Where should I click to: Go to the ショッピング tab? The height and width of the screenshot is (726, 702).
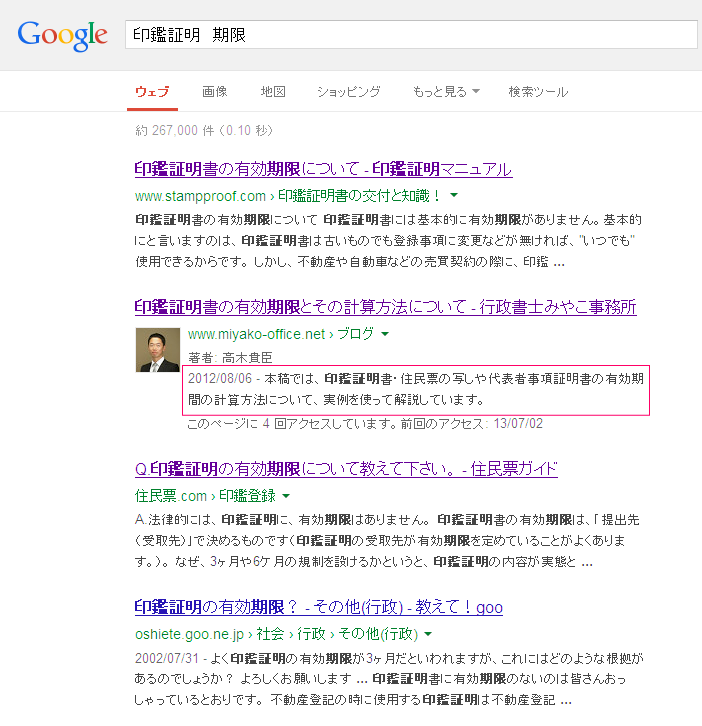(348, 92)
